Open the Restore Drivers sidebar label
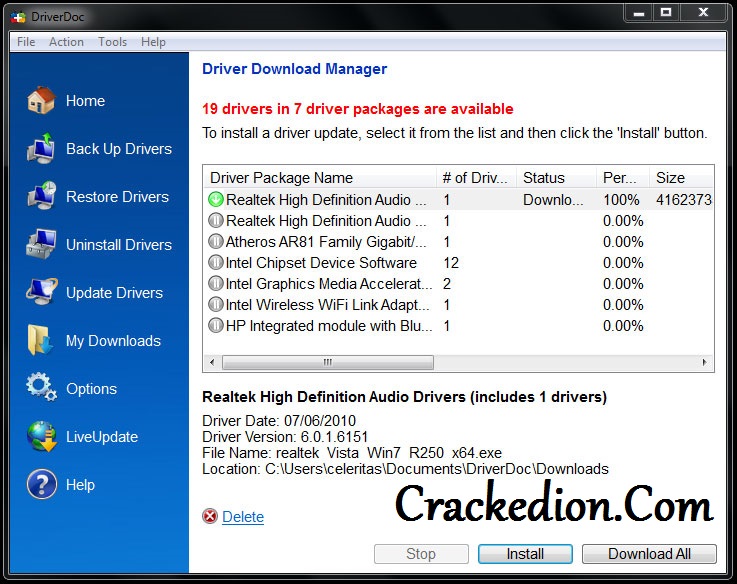 118,197
